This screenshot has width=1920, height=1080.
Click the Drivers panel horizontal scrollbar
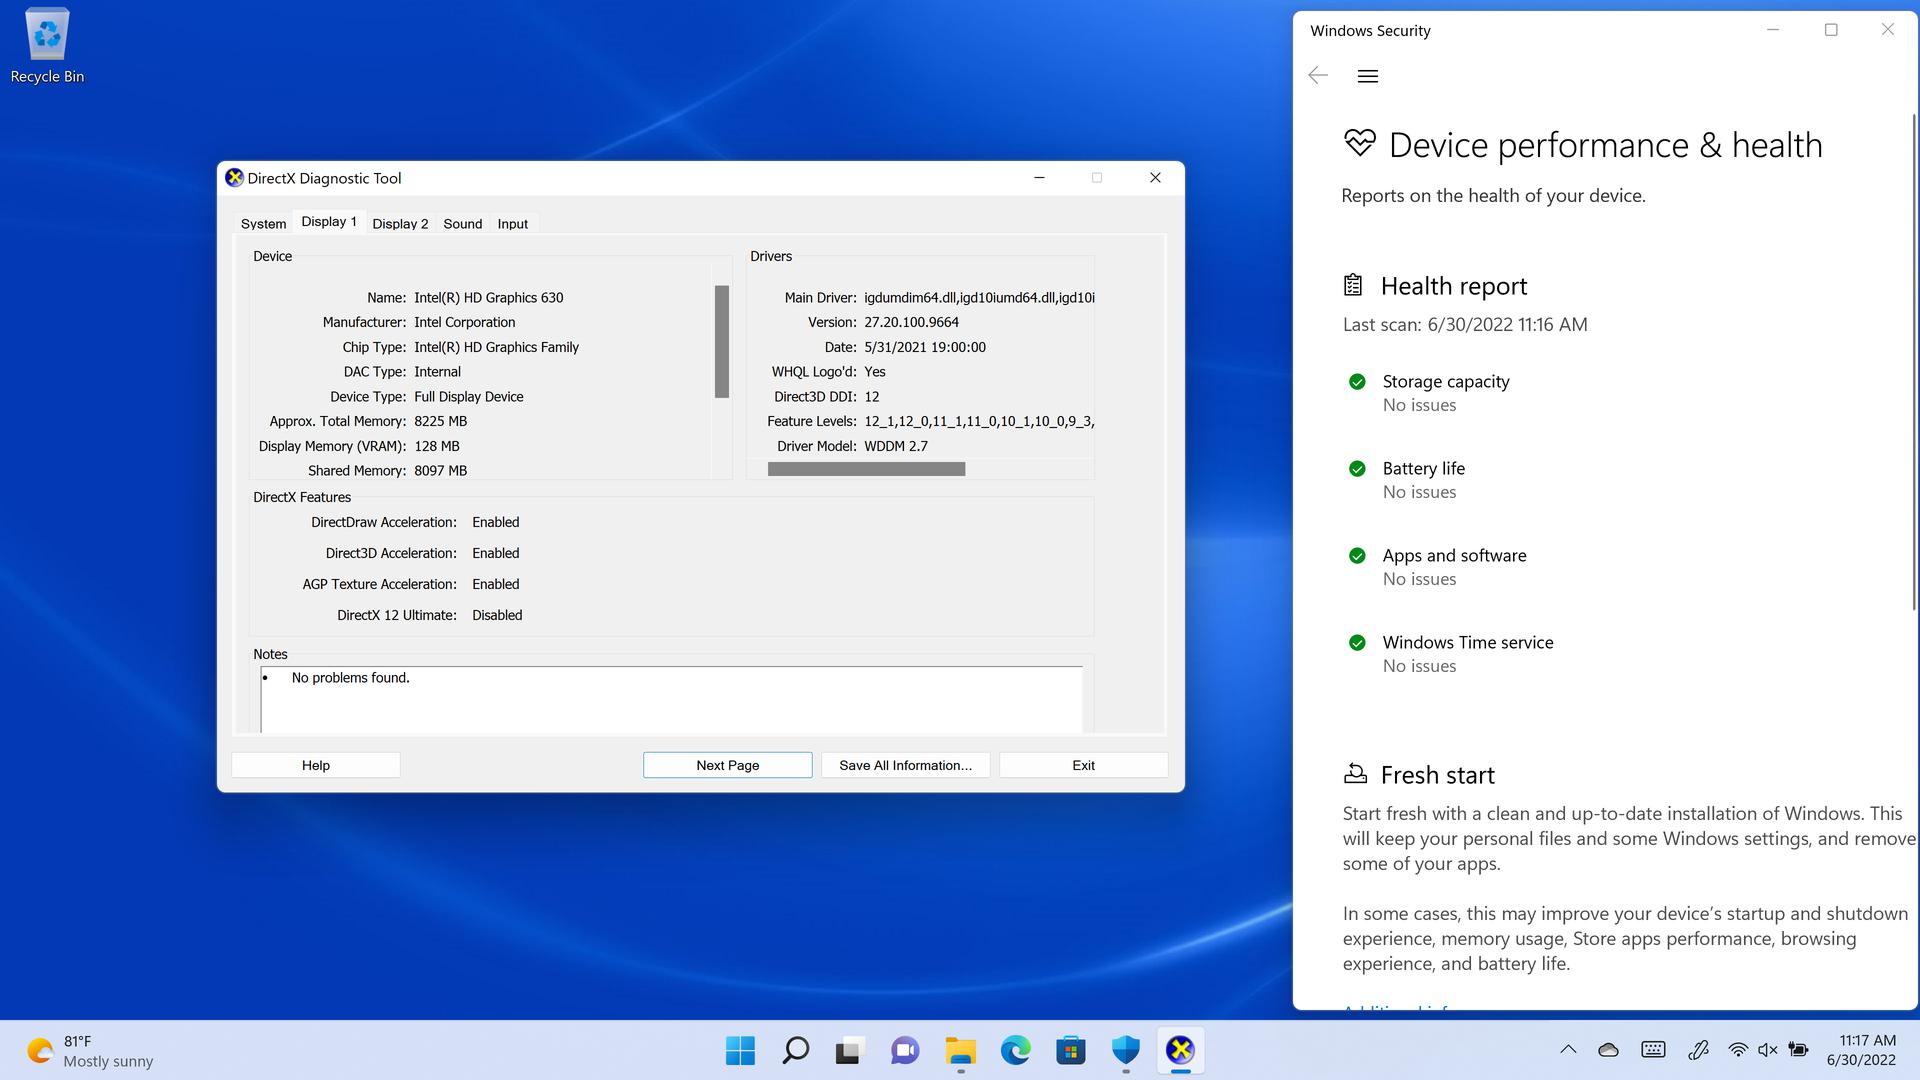click(866, 469)
